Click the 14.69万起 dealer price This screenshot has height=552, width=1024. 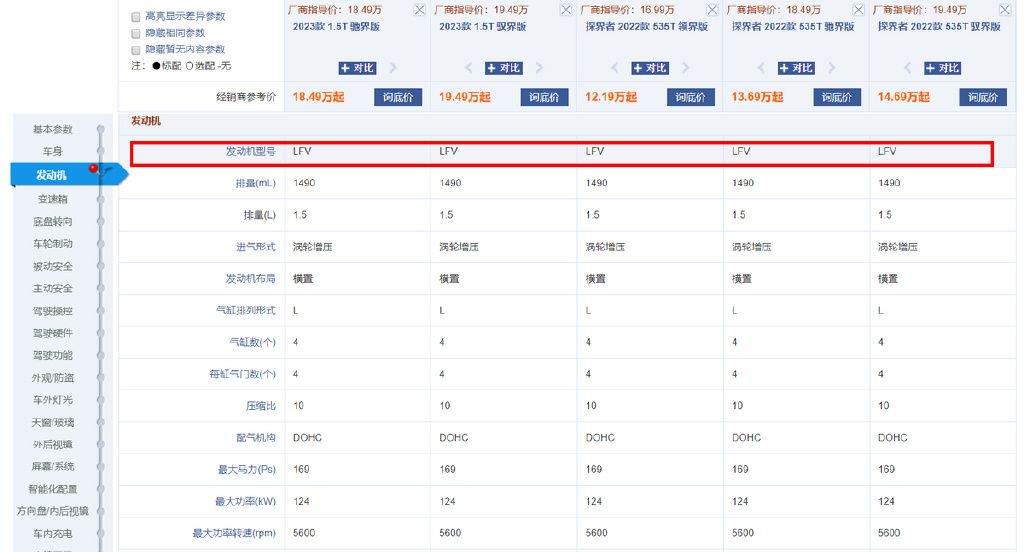[x=903, y=97]
